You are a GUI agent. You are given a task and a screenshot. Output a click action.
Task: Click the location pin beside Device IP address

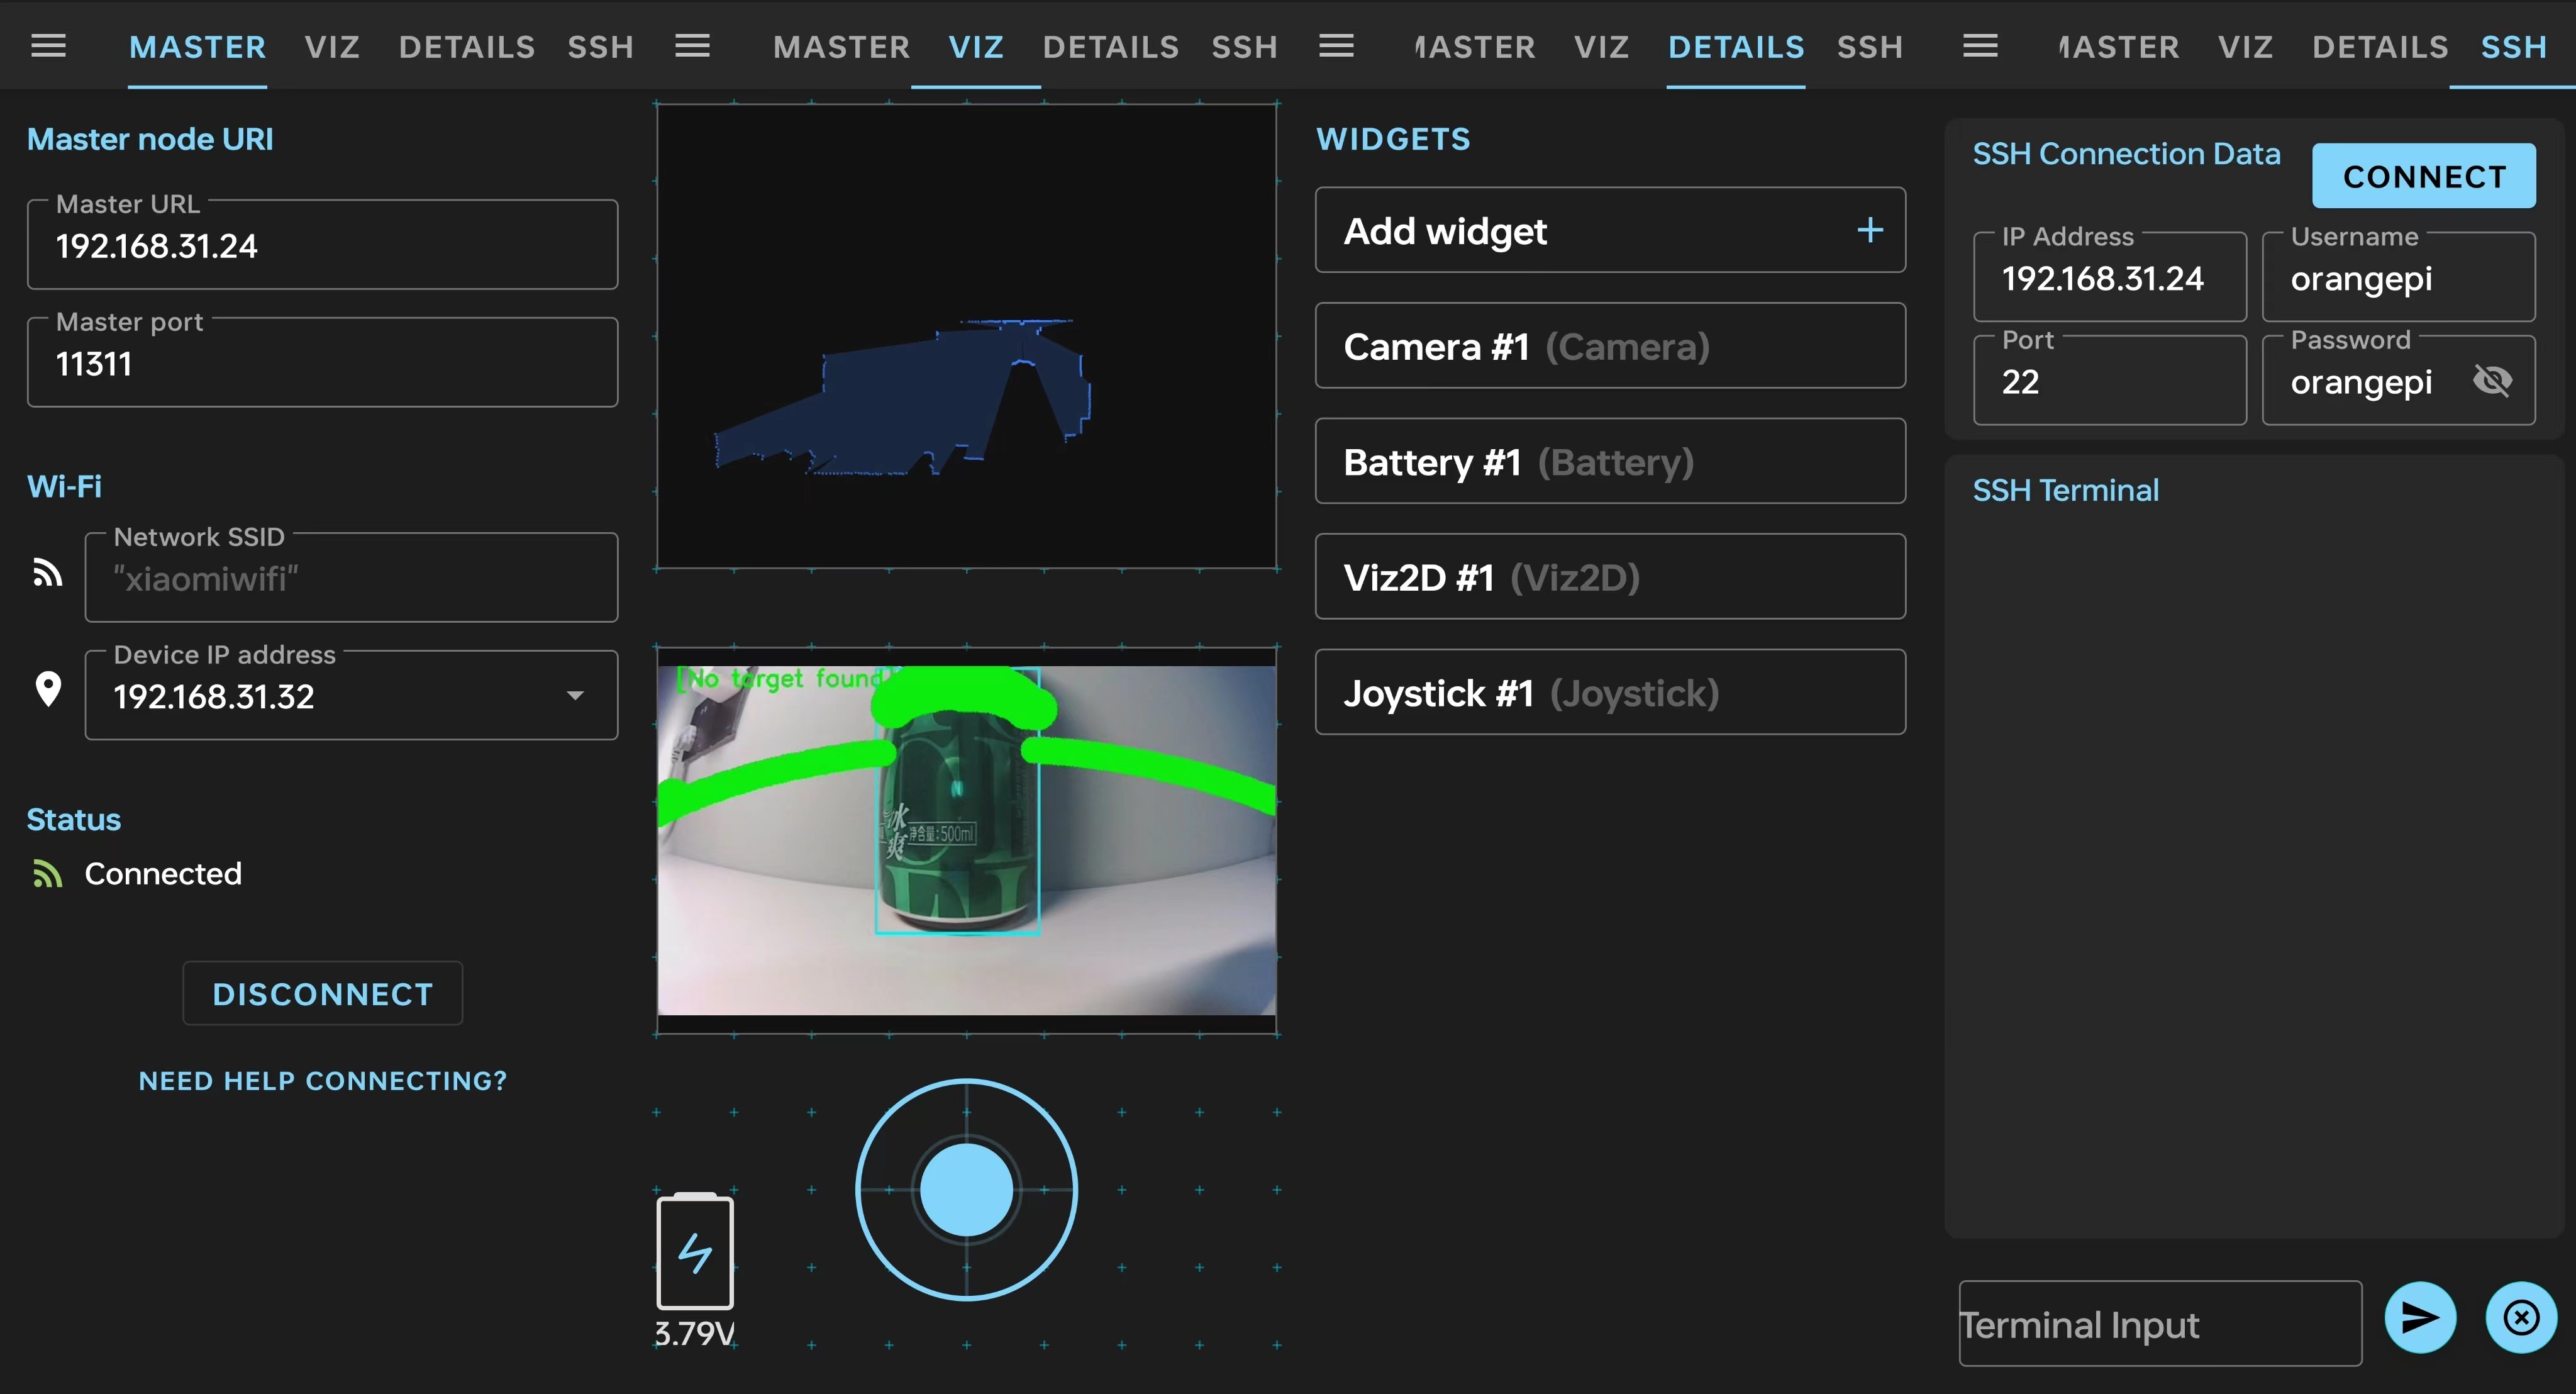(x=48, y=689)
